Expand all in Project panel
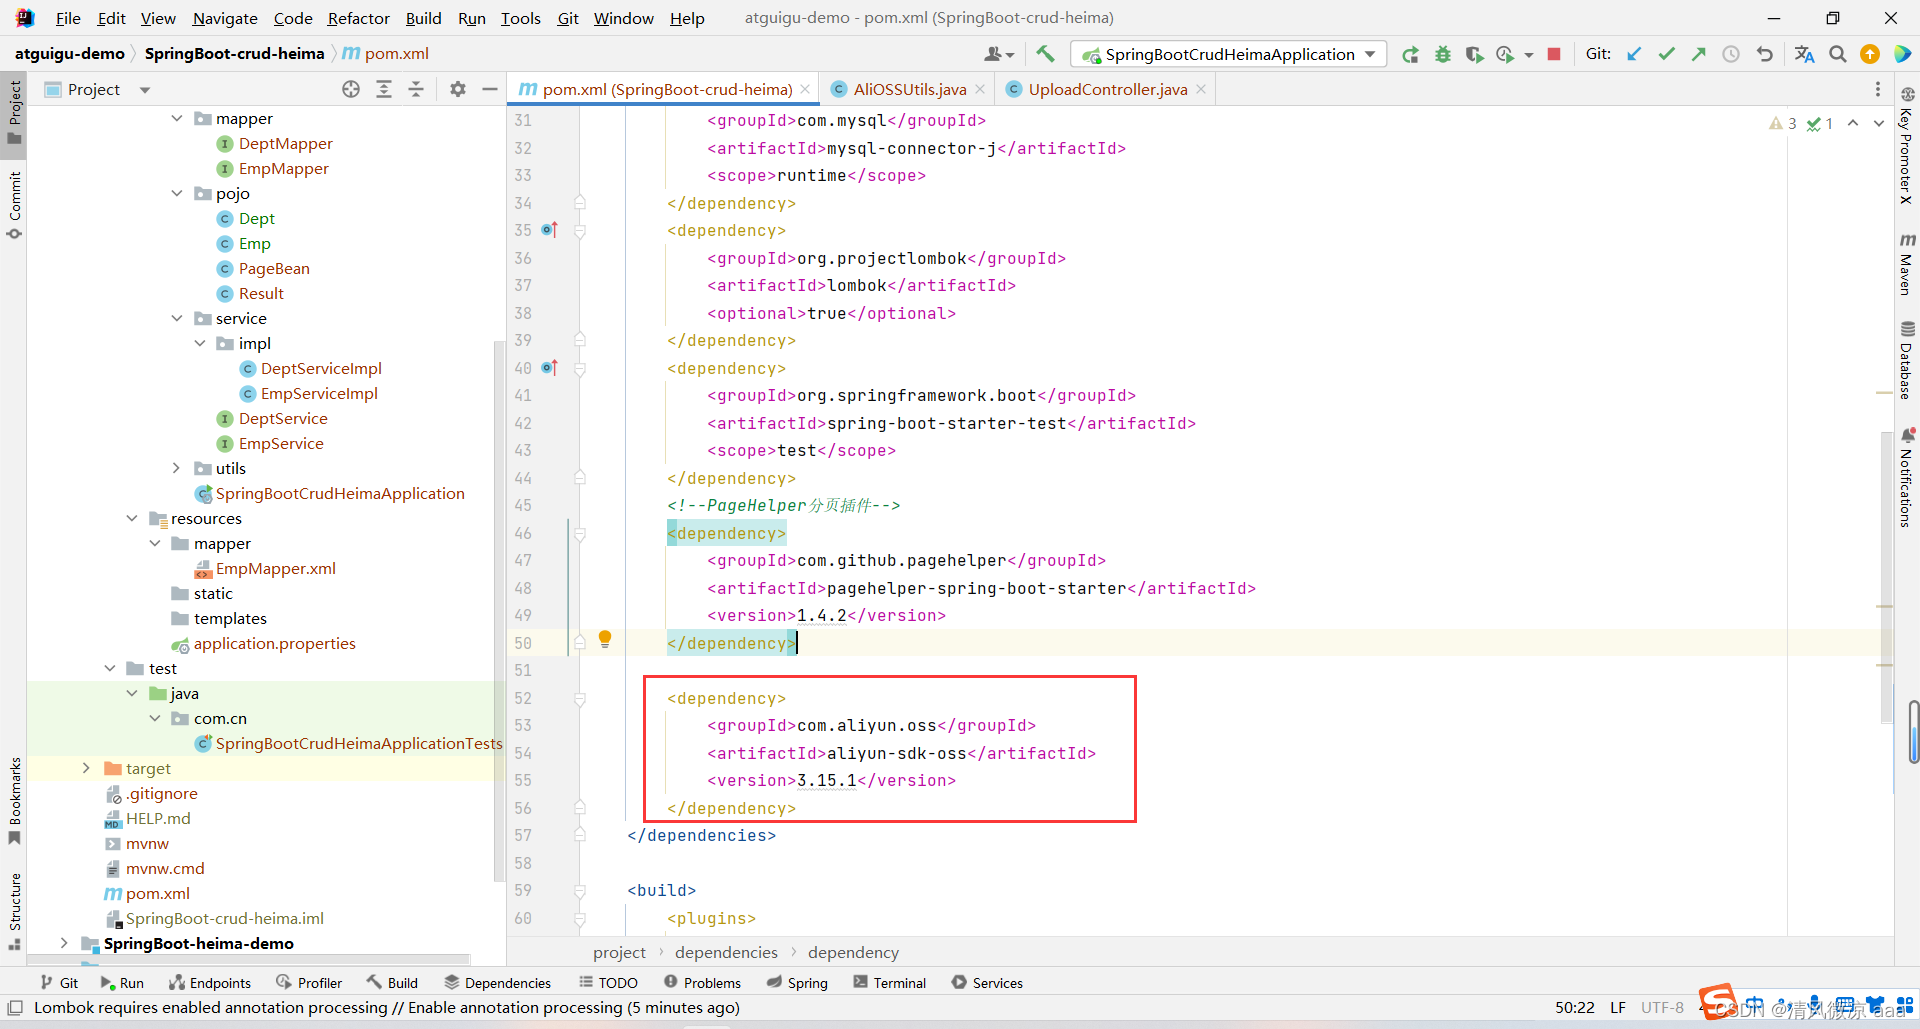 [x=384, y=89]
